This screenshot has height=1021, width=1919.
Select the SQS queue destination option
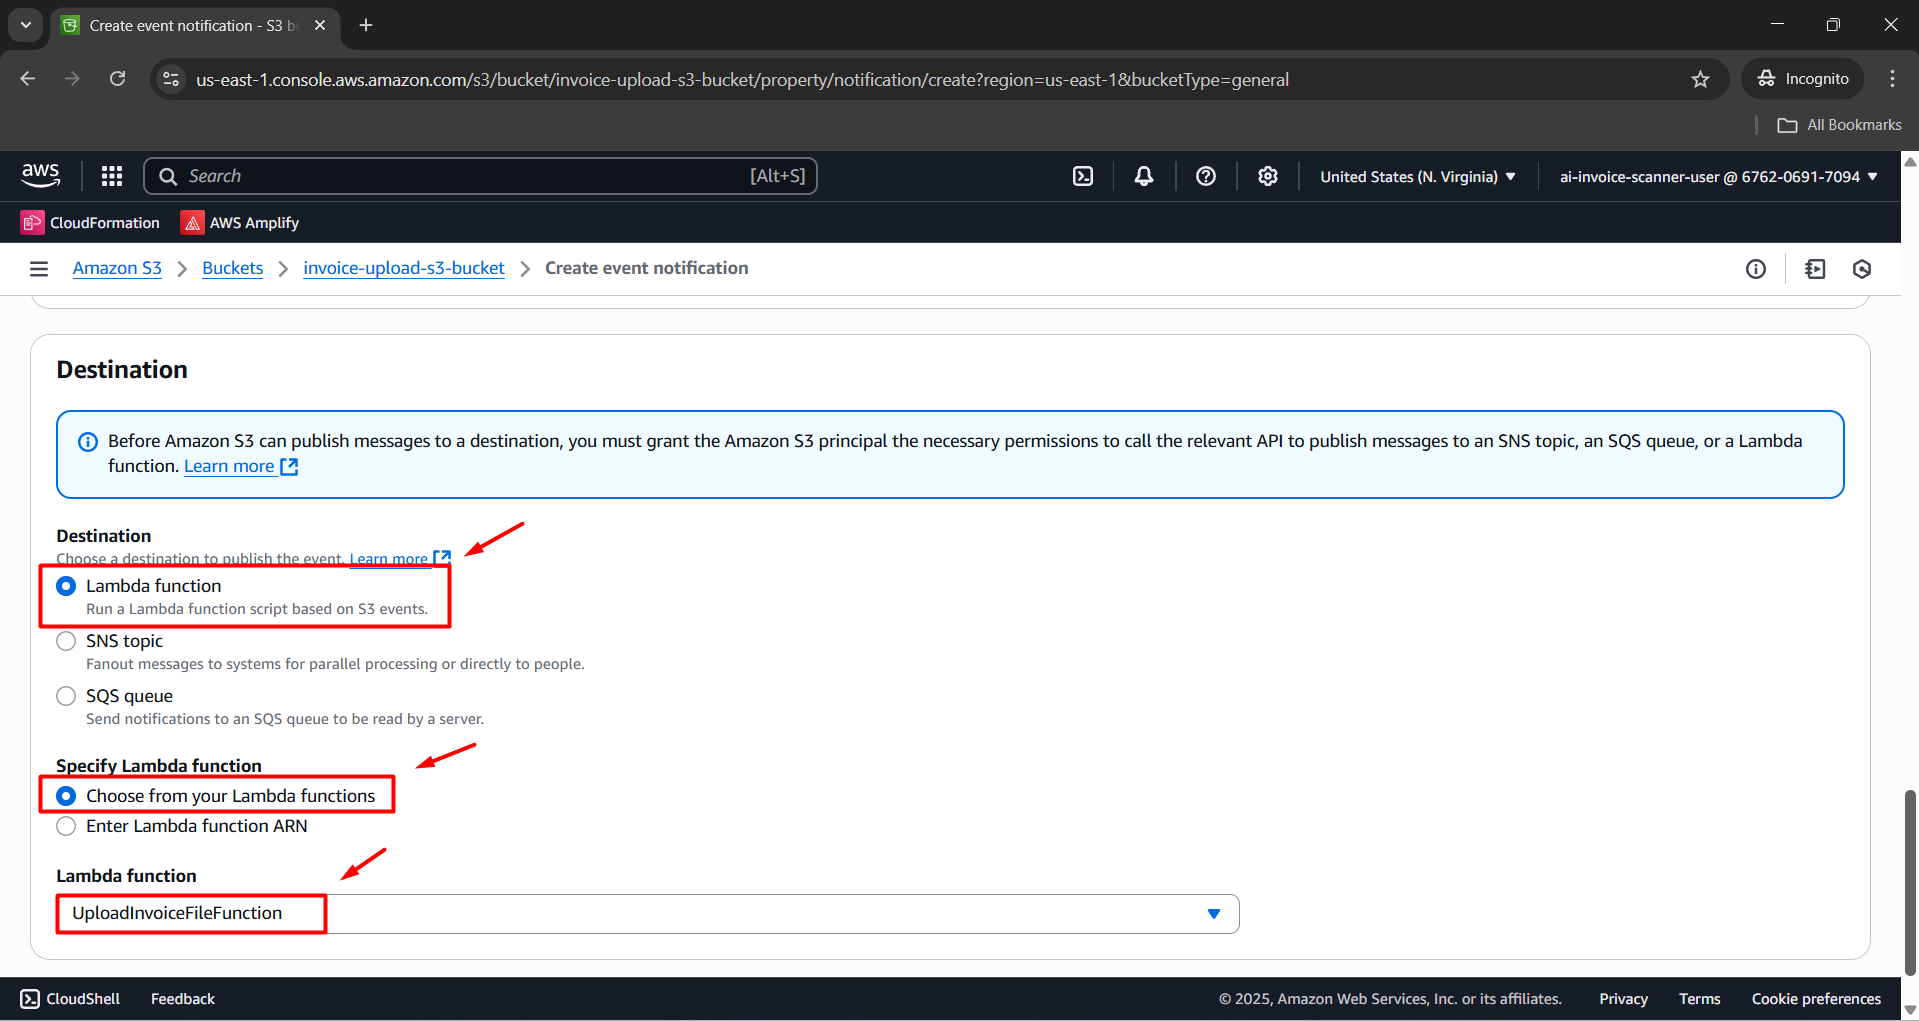[x=66, y=696]
